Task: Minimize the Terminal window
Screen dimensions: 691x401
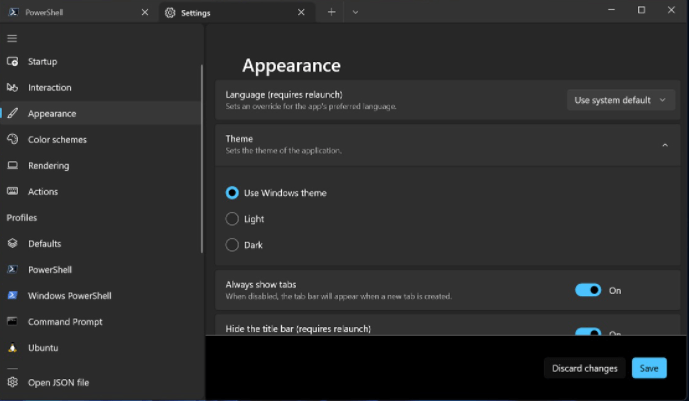Action: pos(611,10)
